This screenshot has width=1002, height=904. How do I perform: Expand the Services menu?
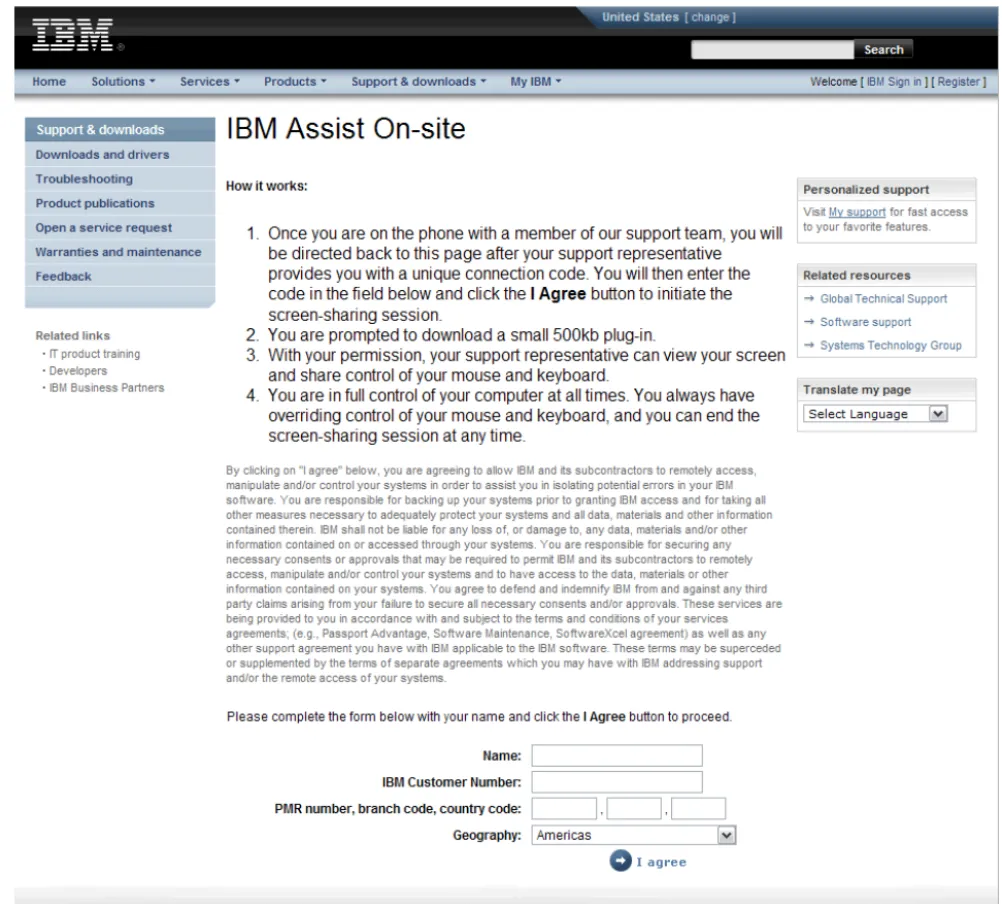pyautogui.click(x=210, y=82)
